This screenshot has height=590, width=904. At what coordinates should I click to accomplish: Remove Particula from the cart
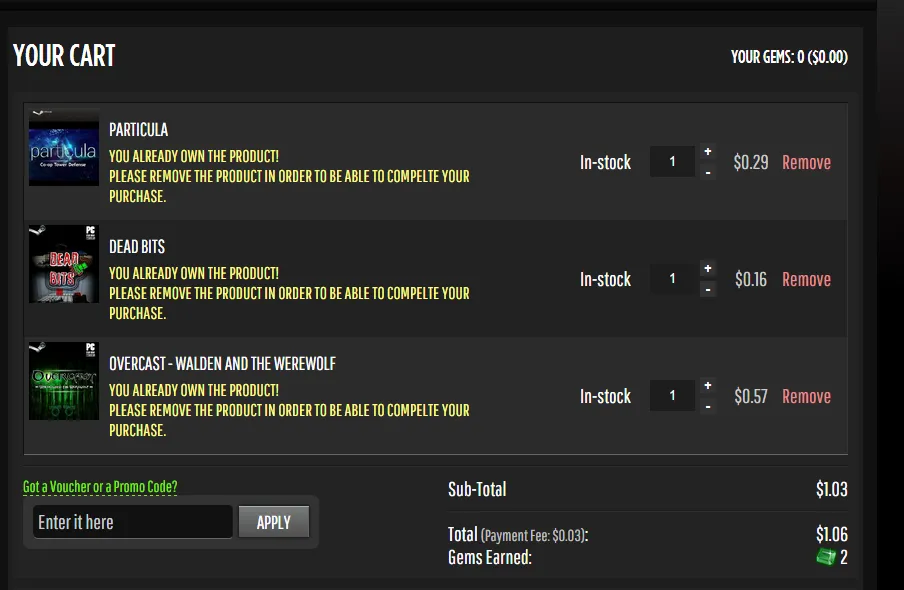coord(806,162)
